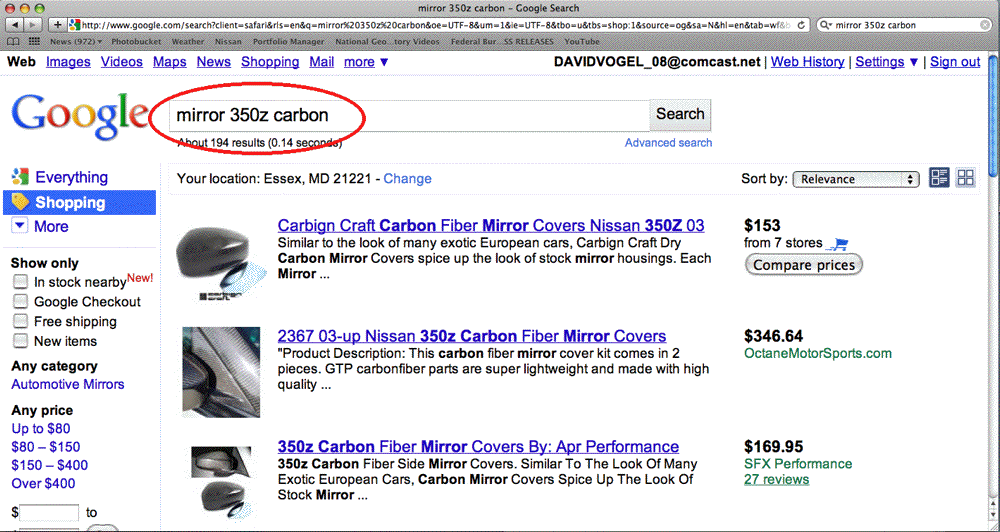The image size is (1000, 532).
Task: Change the Essex, MD location
Action: (408, 179)
